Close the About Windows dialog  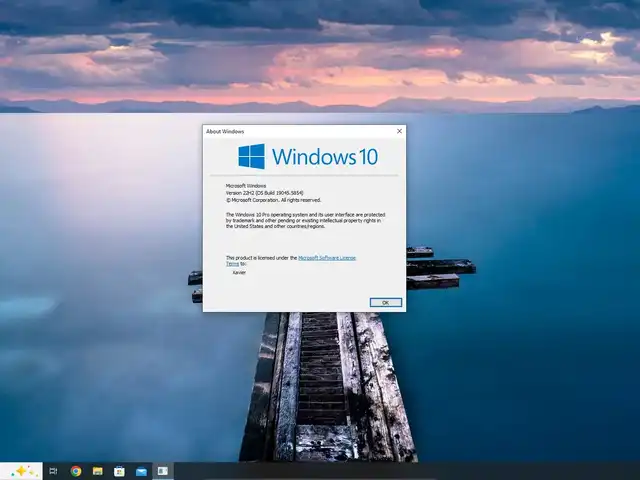[399, 131]
